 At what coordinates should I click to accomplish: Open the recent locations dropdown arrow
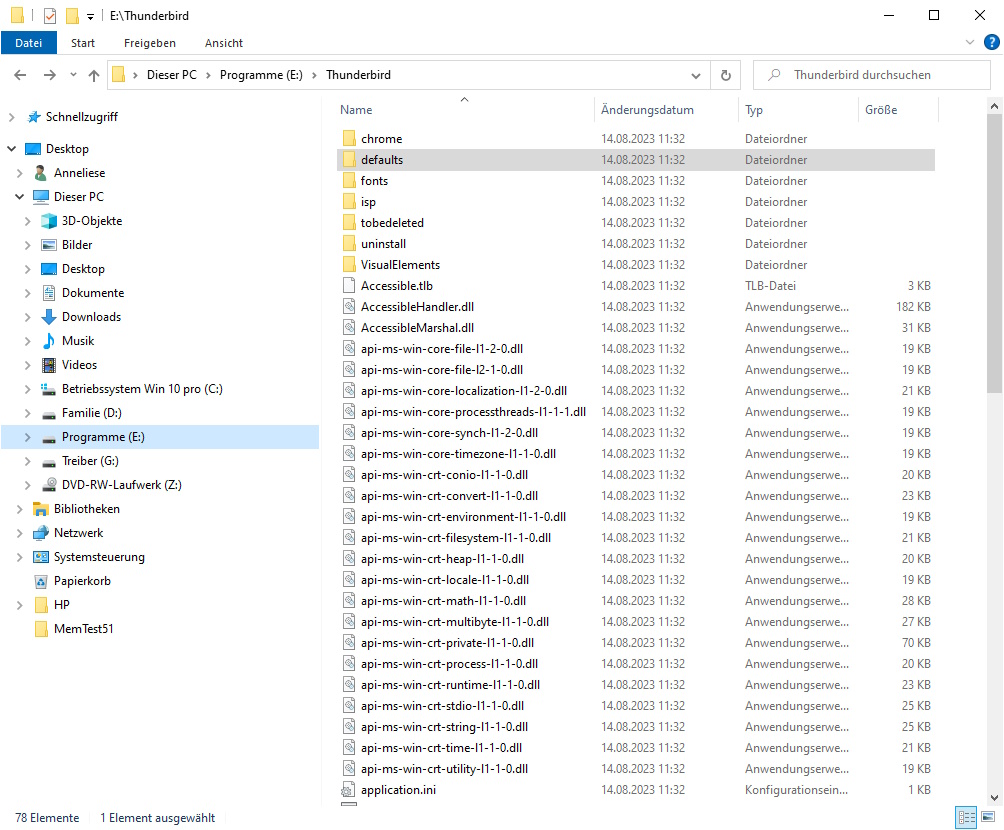[x=73, y=75]
